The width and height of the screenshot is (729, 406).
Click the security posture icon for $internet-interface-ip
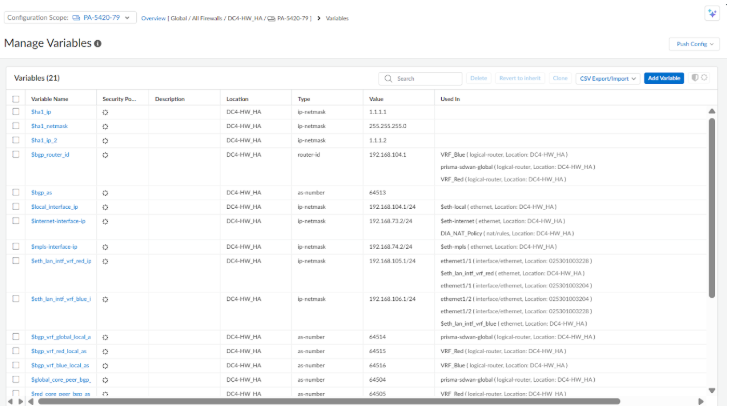point(105,220)
